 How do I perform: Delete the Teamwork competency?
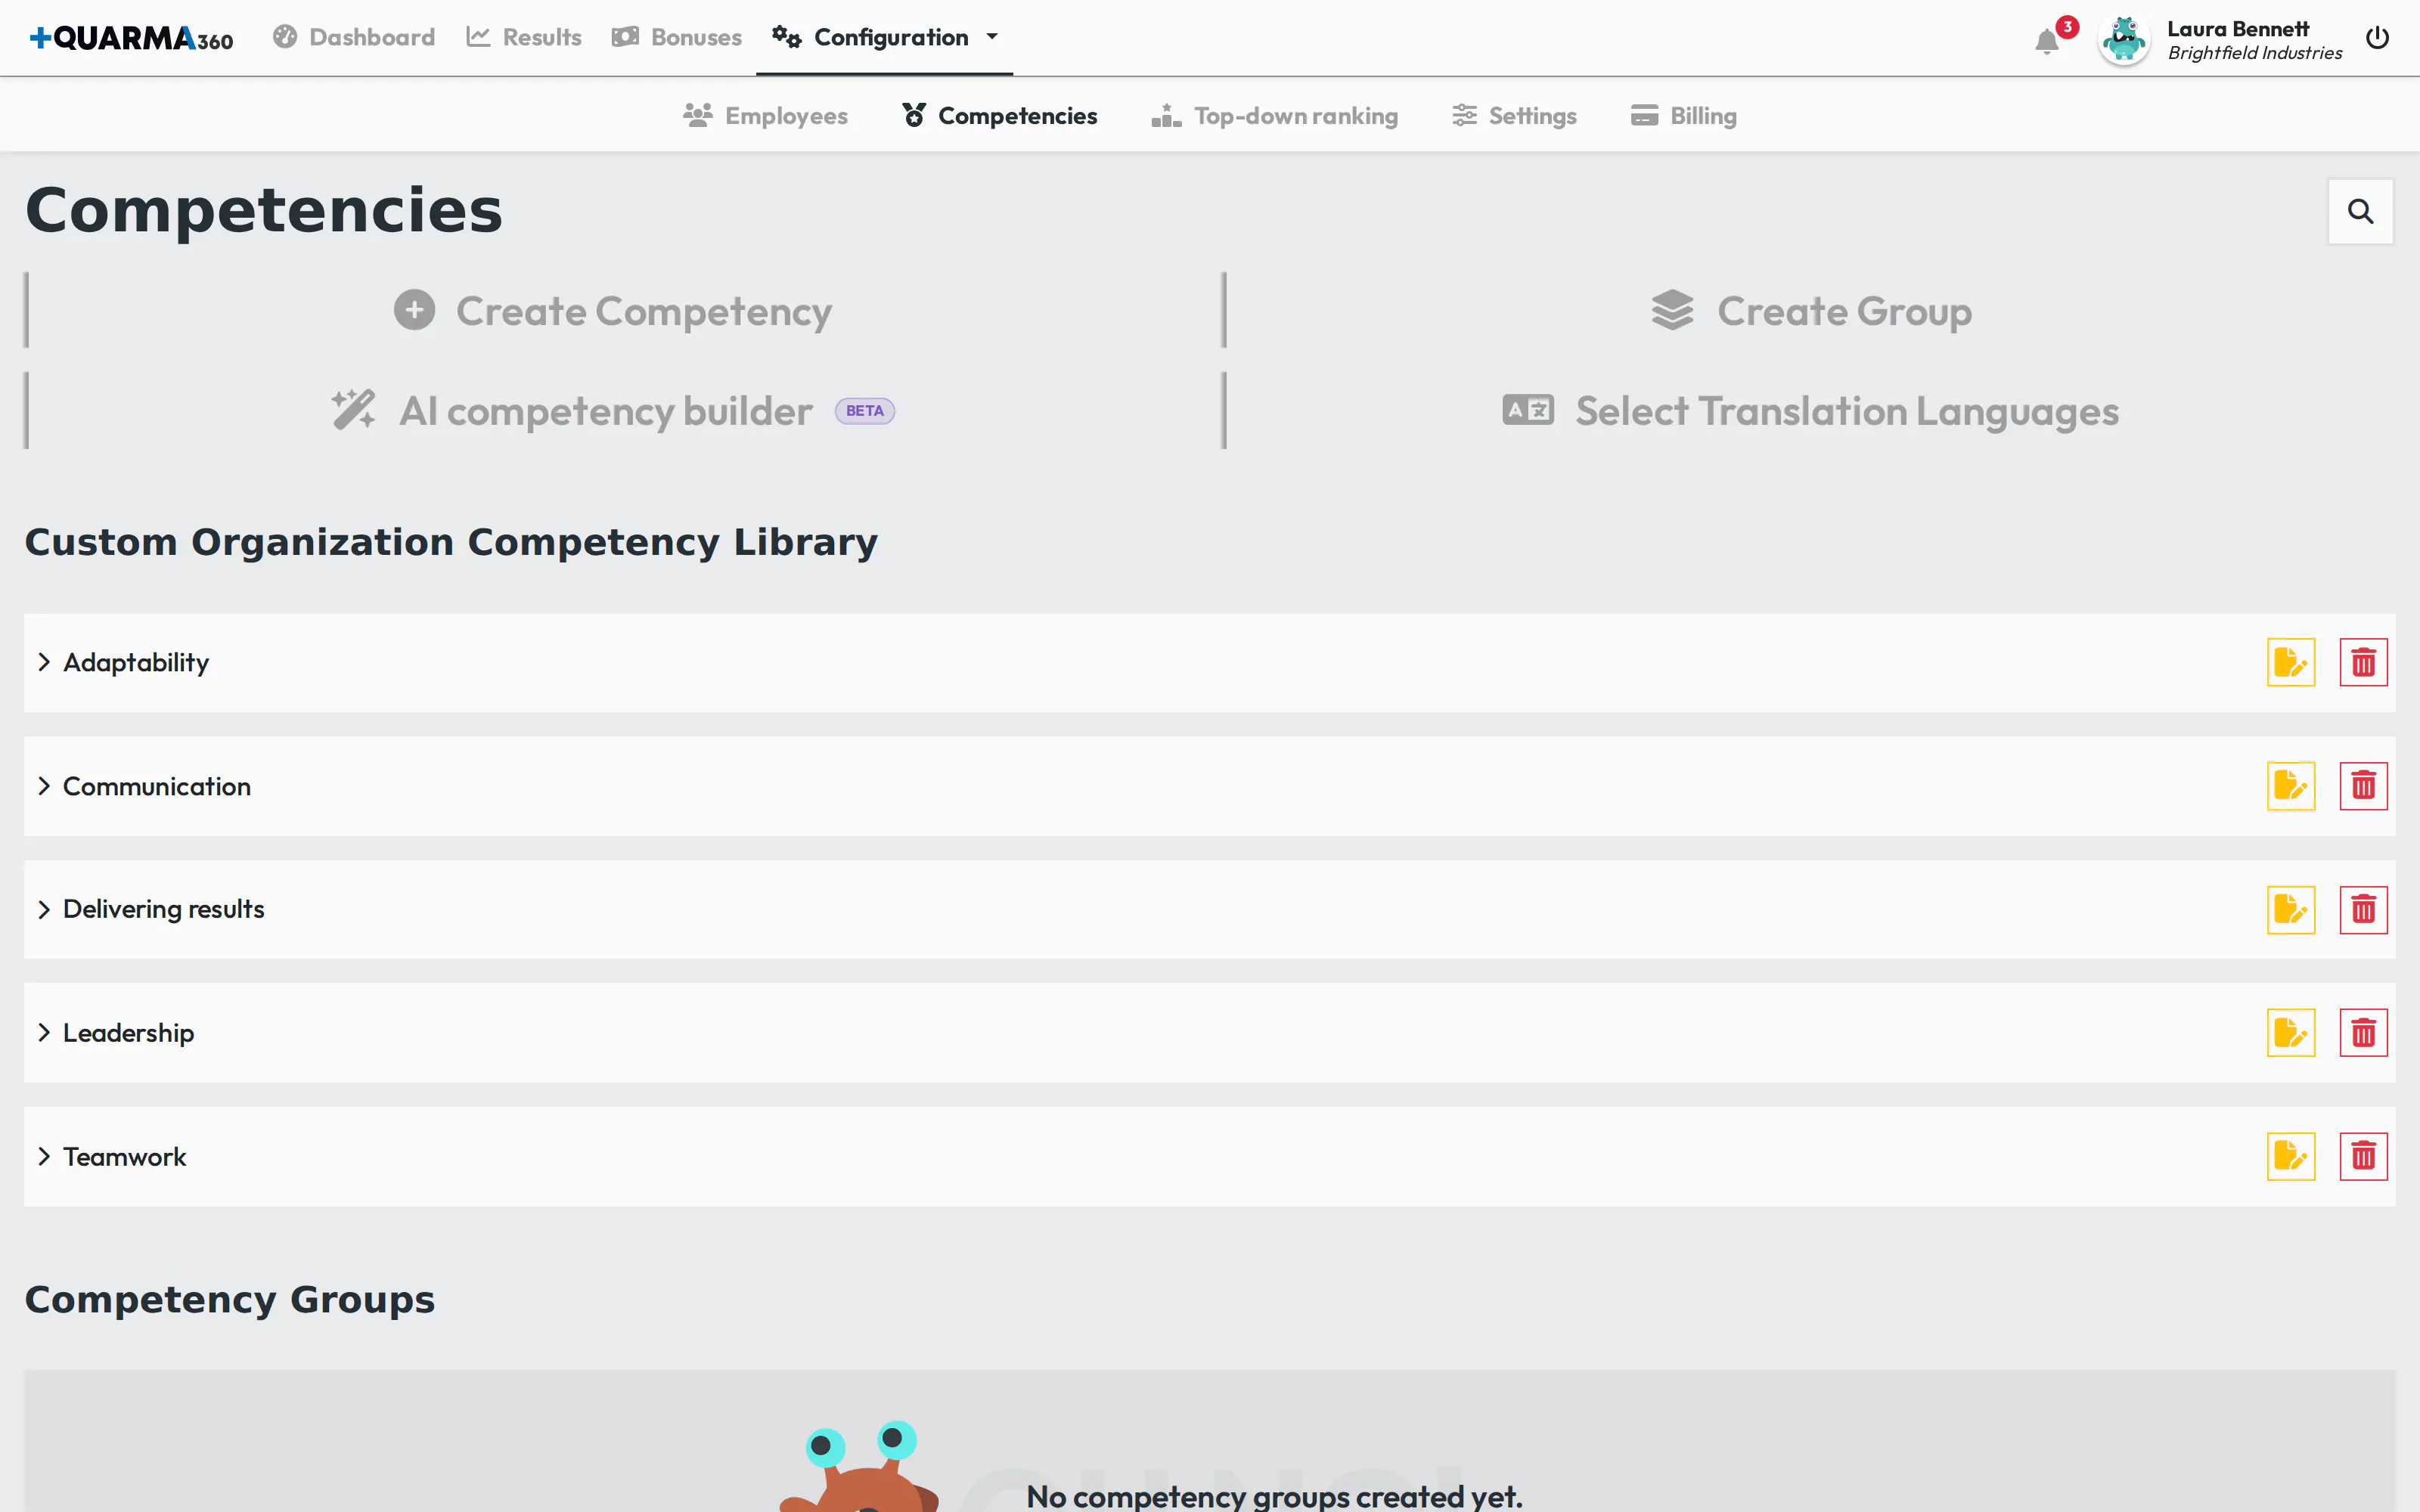[2363, 1156]
